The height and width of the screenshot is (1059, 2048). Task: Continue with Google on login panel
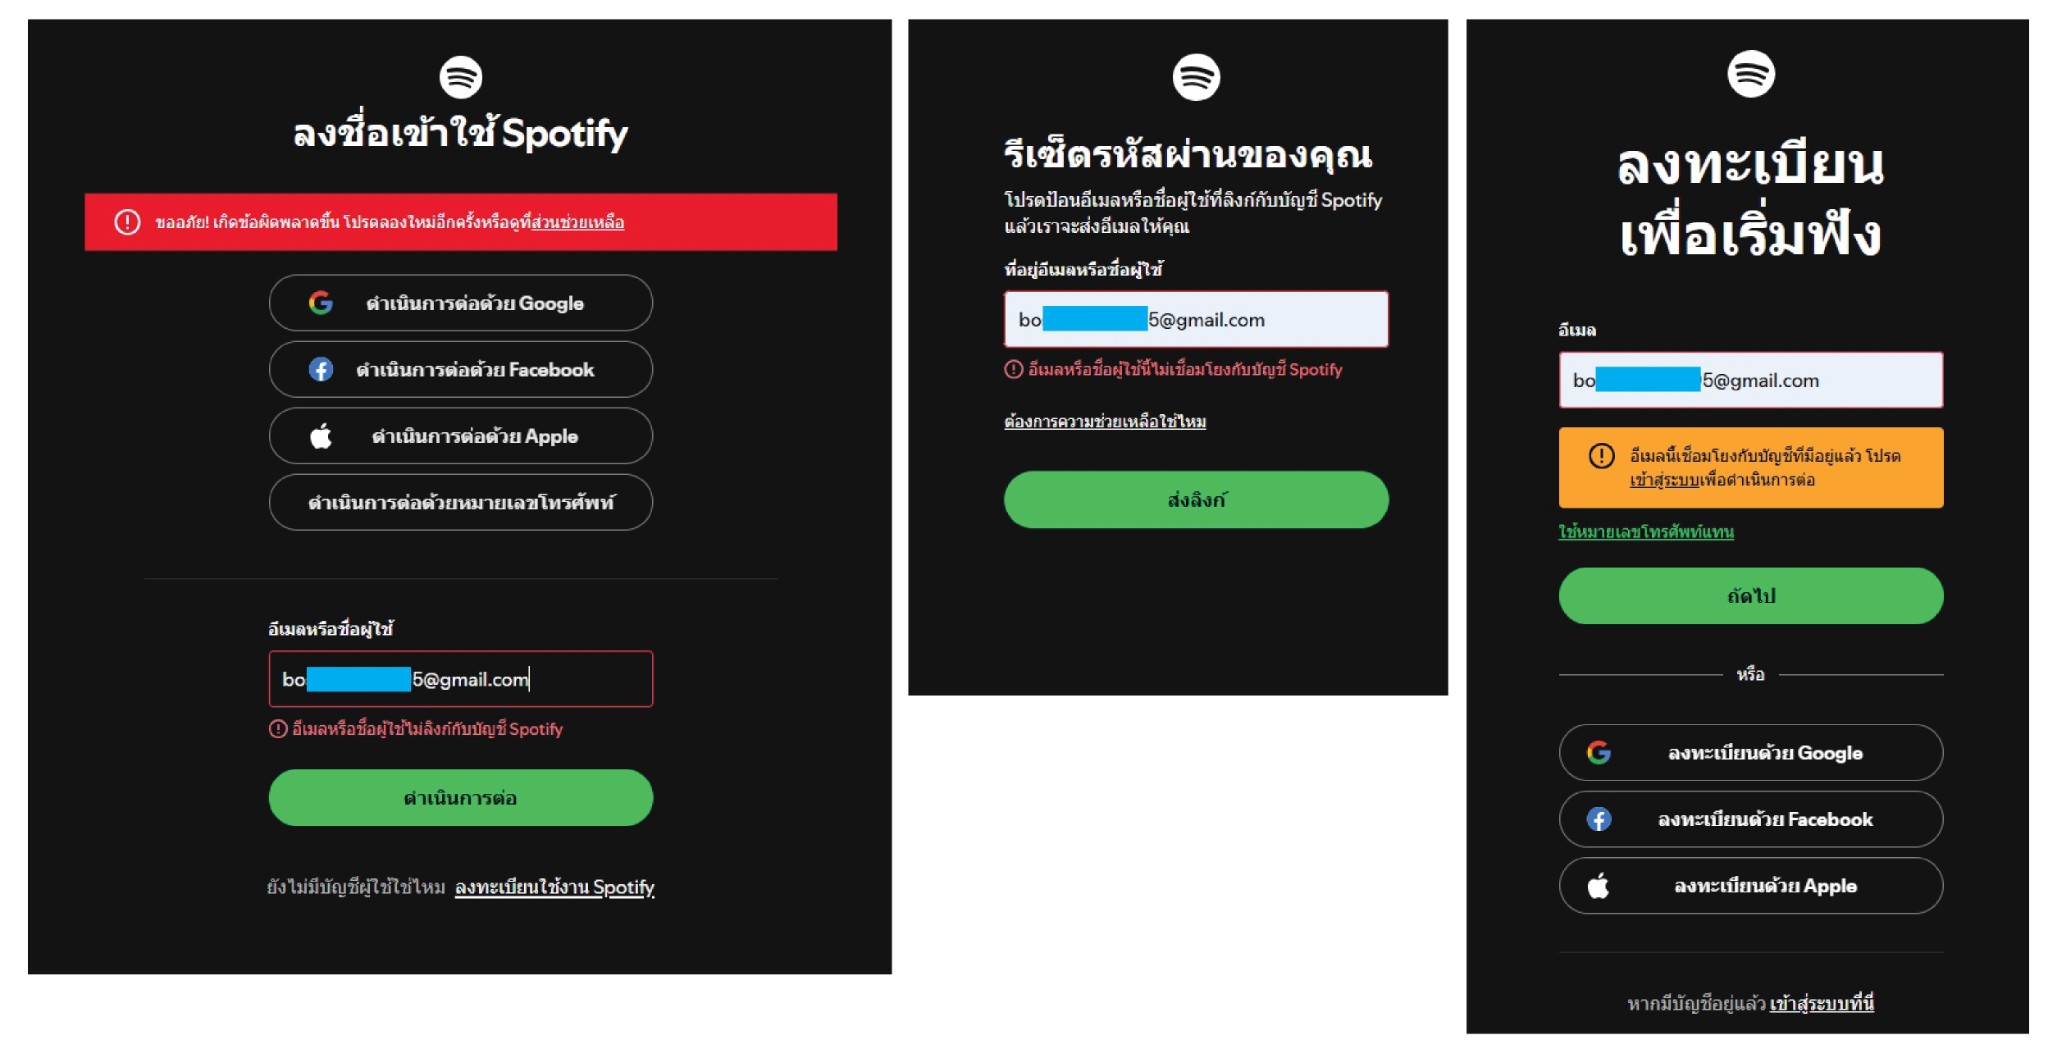pyautogui.click(x=461, y=303)
